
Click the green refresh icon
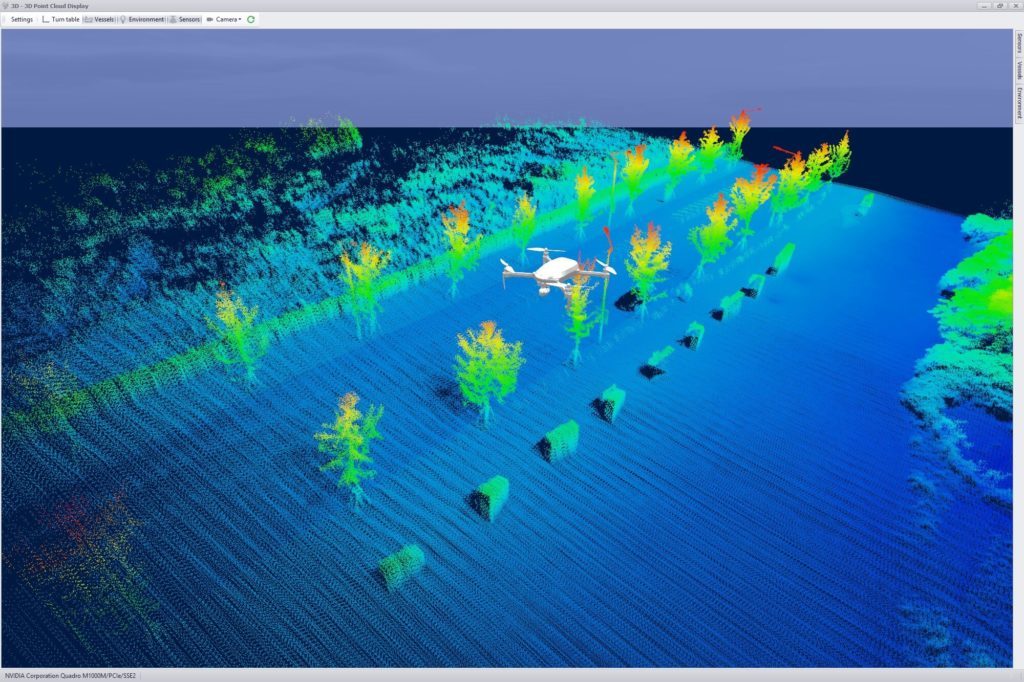tap(251, 19)
